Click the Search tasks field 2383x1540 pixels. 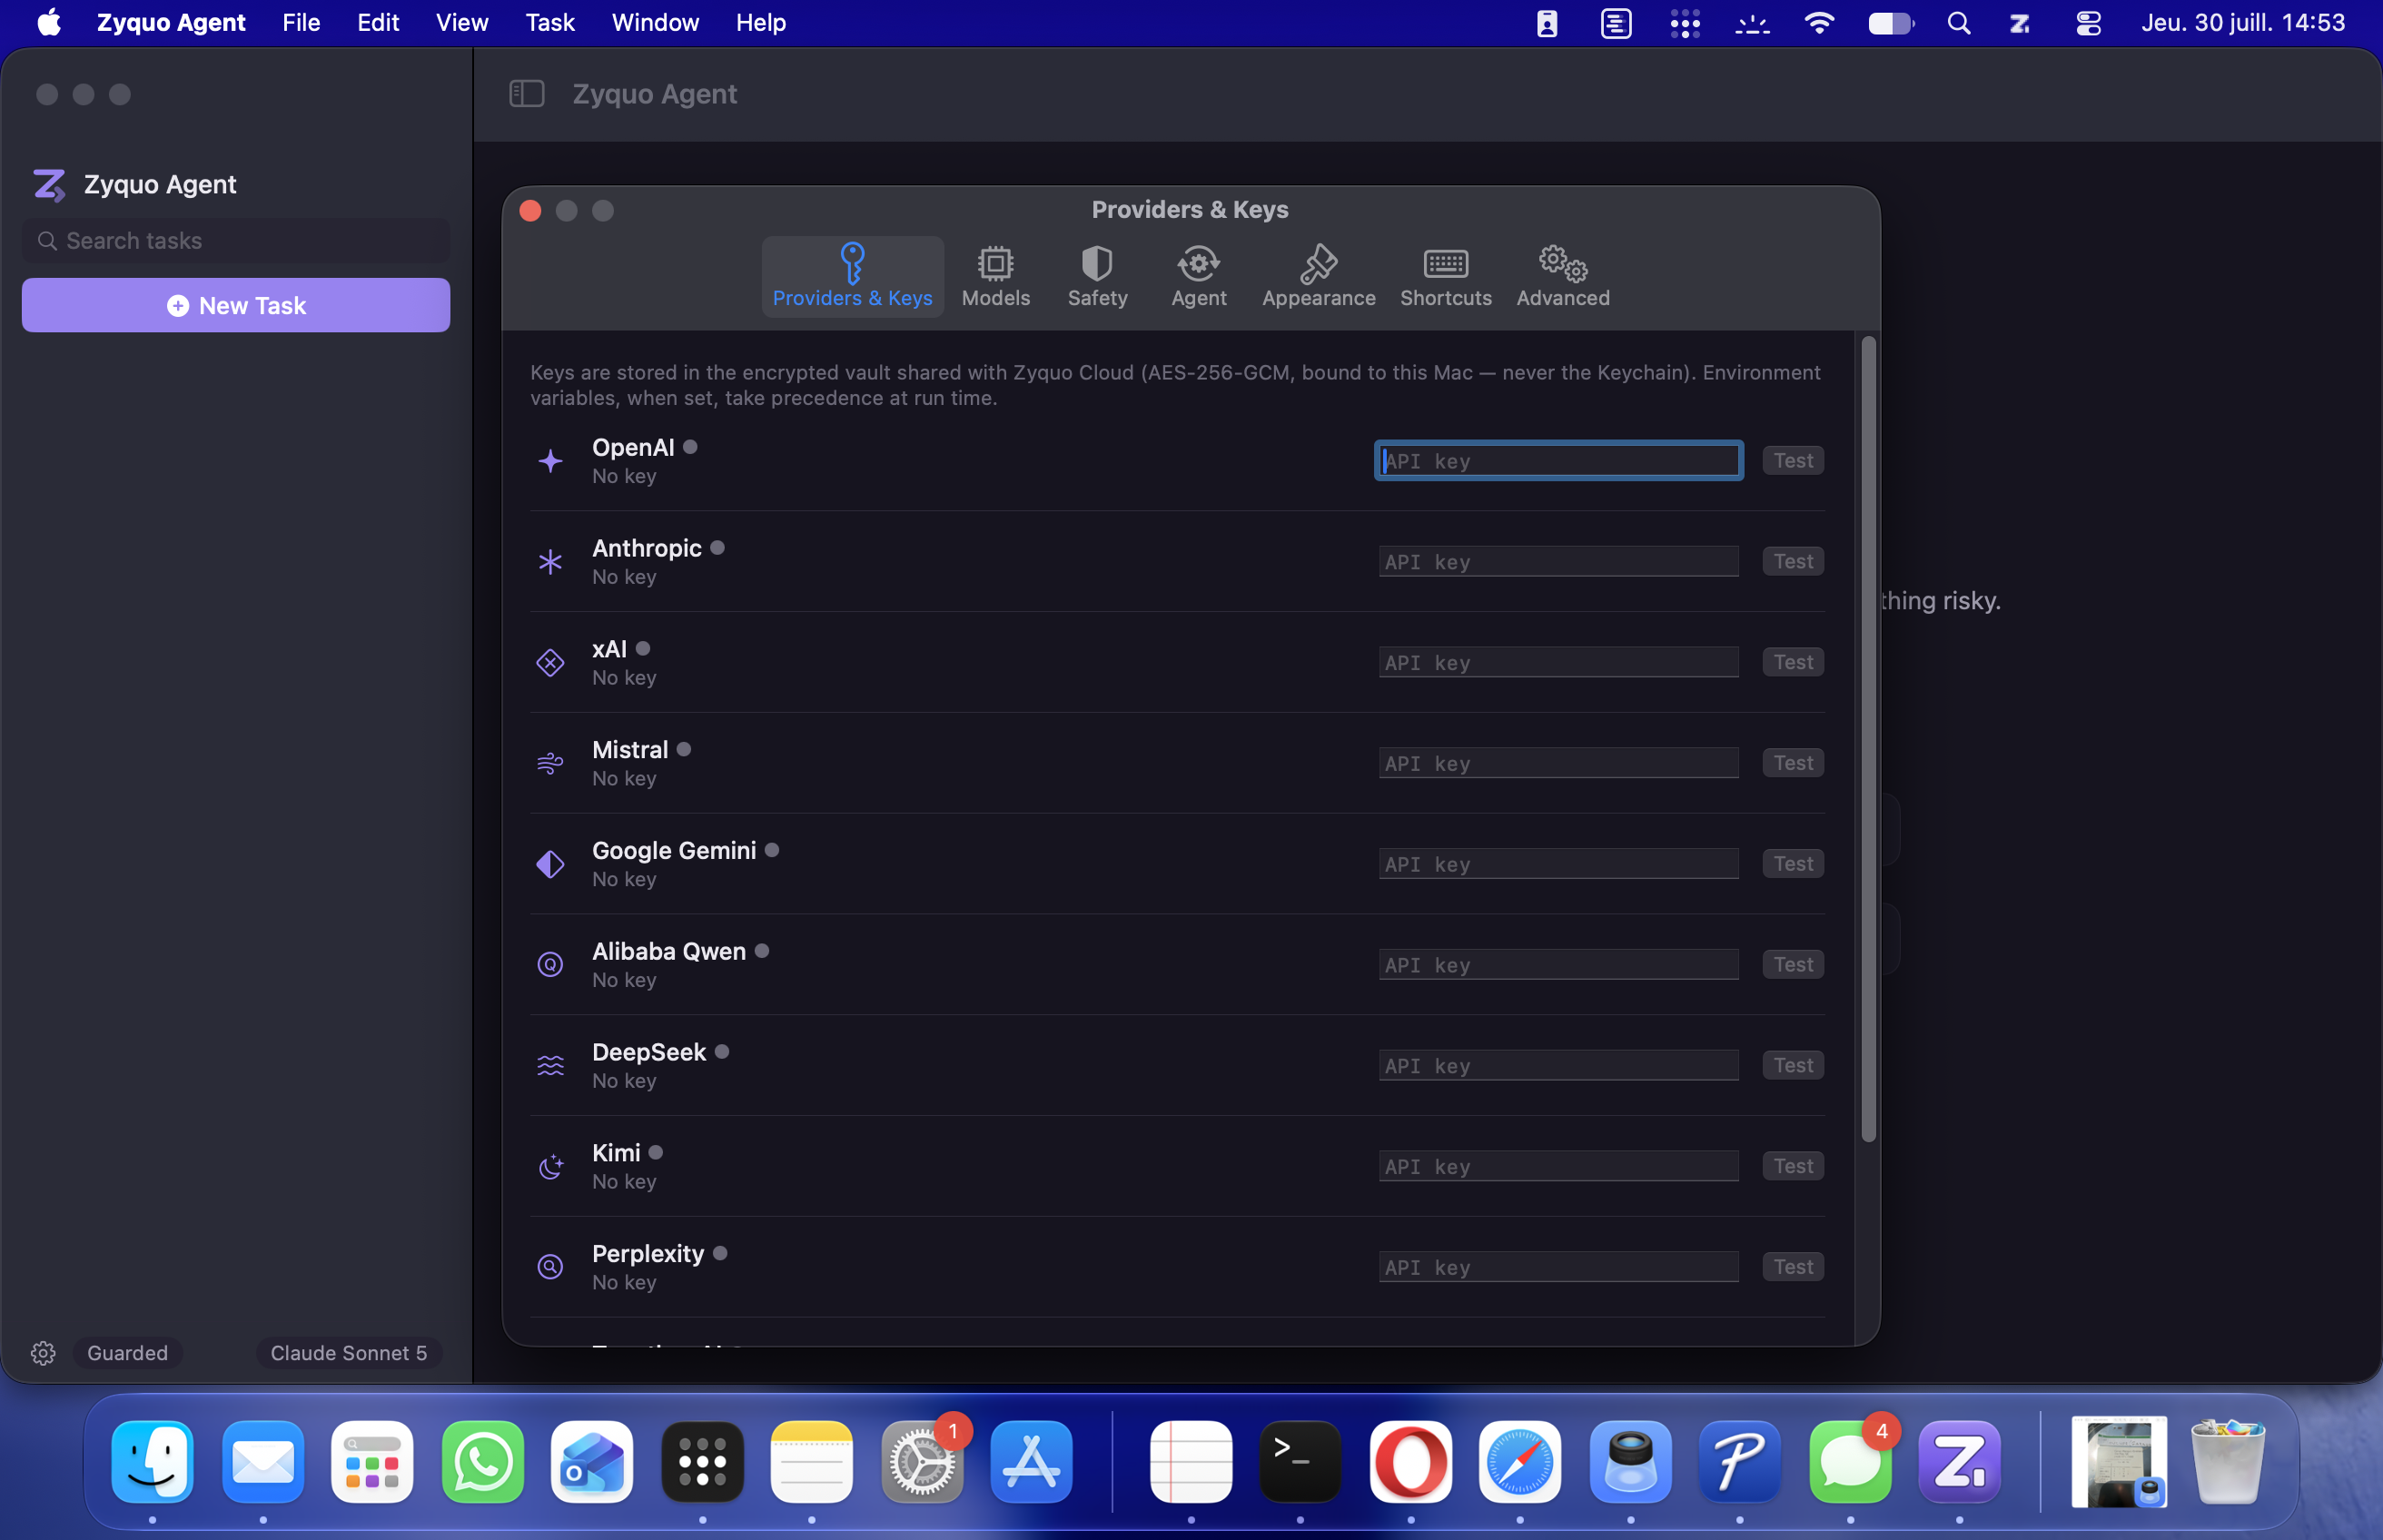coord(236,241)
